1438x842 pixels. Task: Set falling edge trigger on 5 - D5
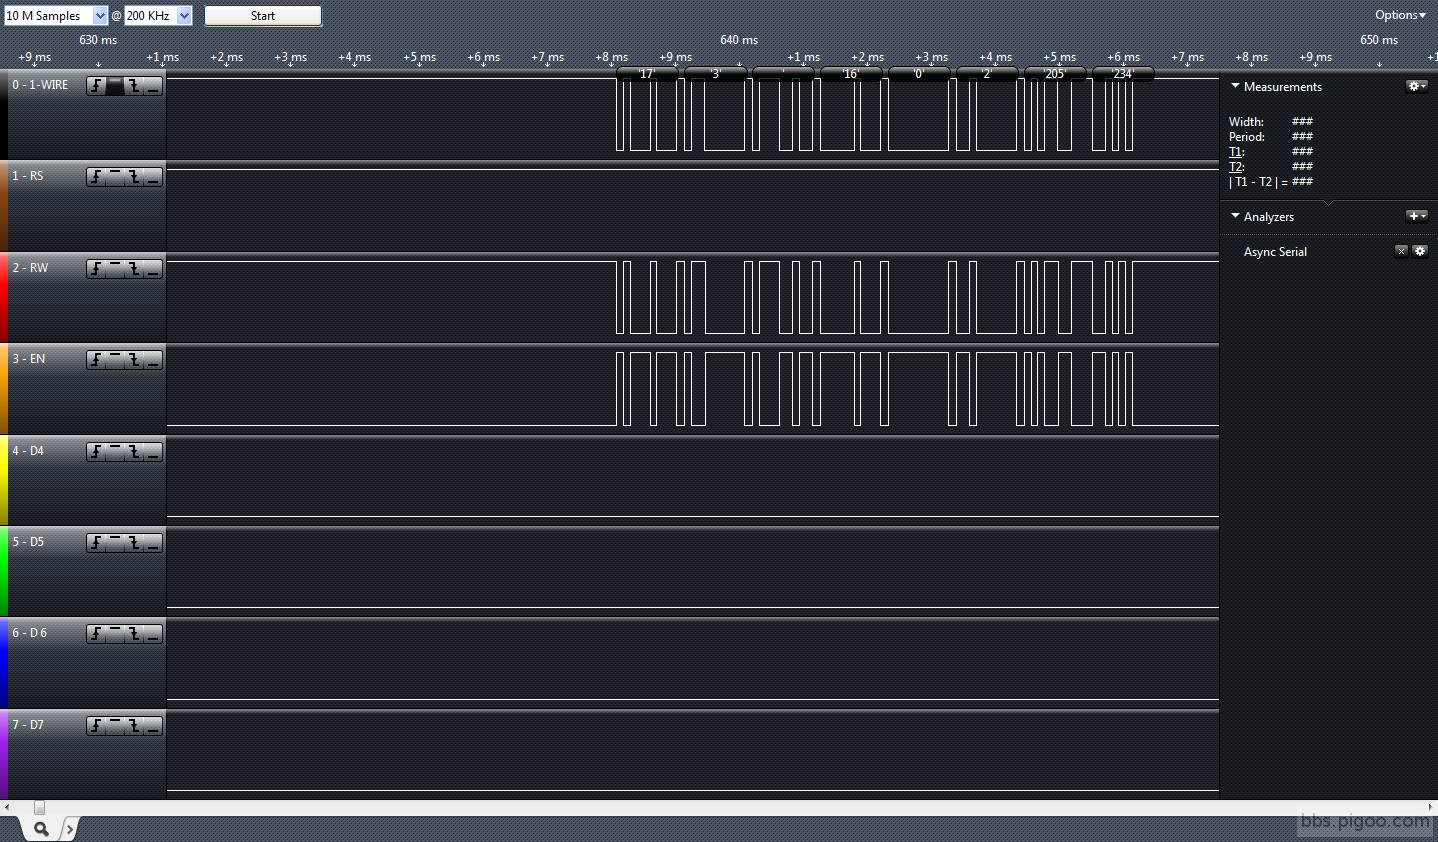pos(134,543)
